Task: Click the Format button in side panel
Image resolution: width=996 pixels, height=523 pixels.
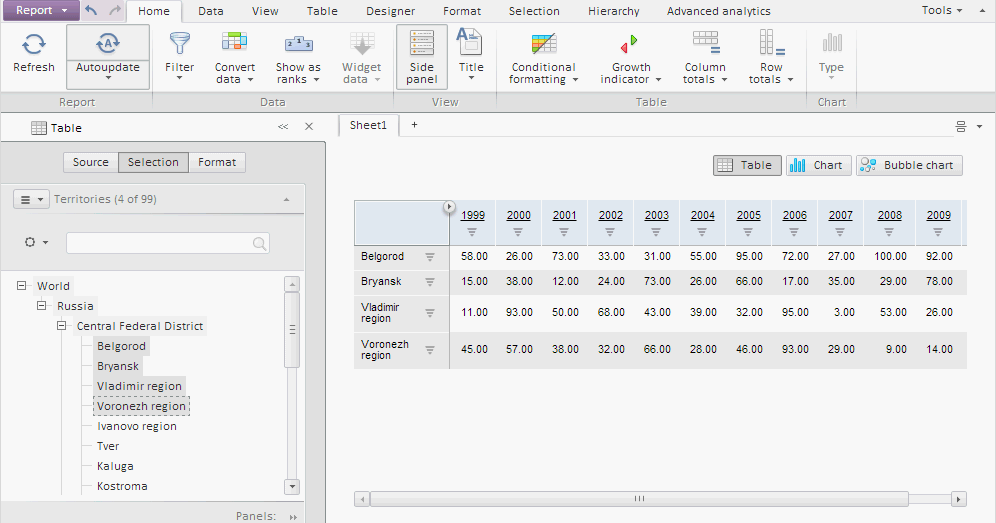Action: (217, 162)
